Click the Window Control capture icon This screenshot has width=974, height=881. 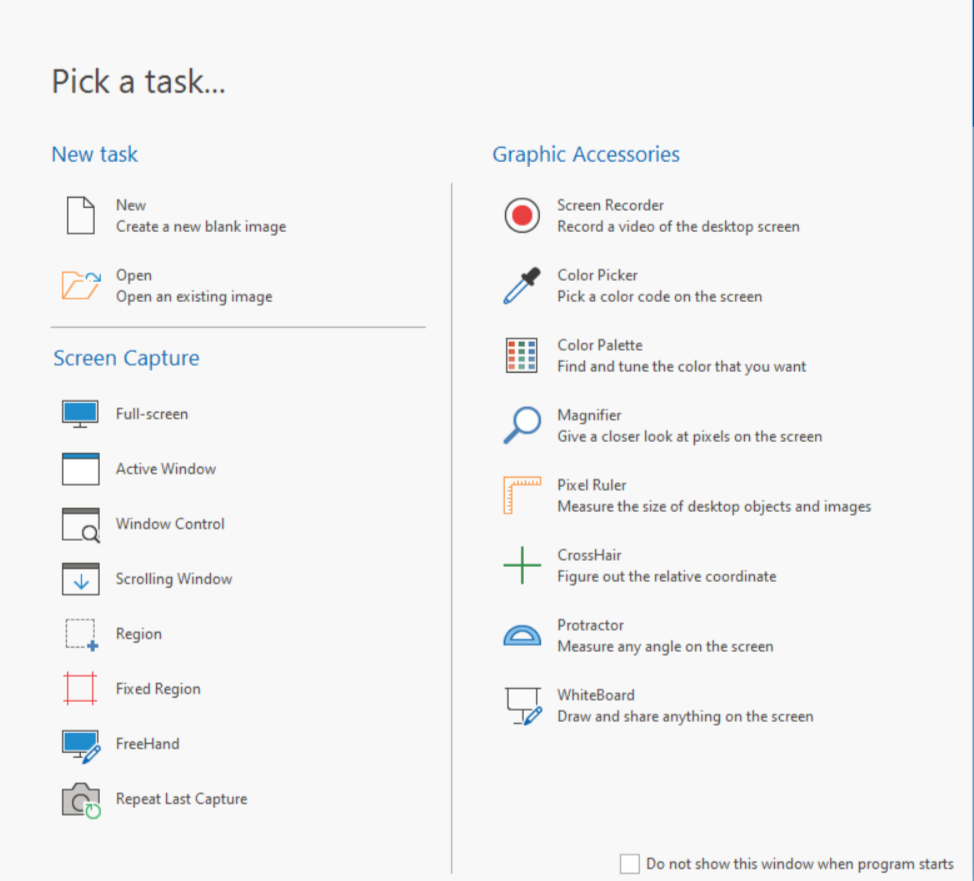tap(81, 524)
